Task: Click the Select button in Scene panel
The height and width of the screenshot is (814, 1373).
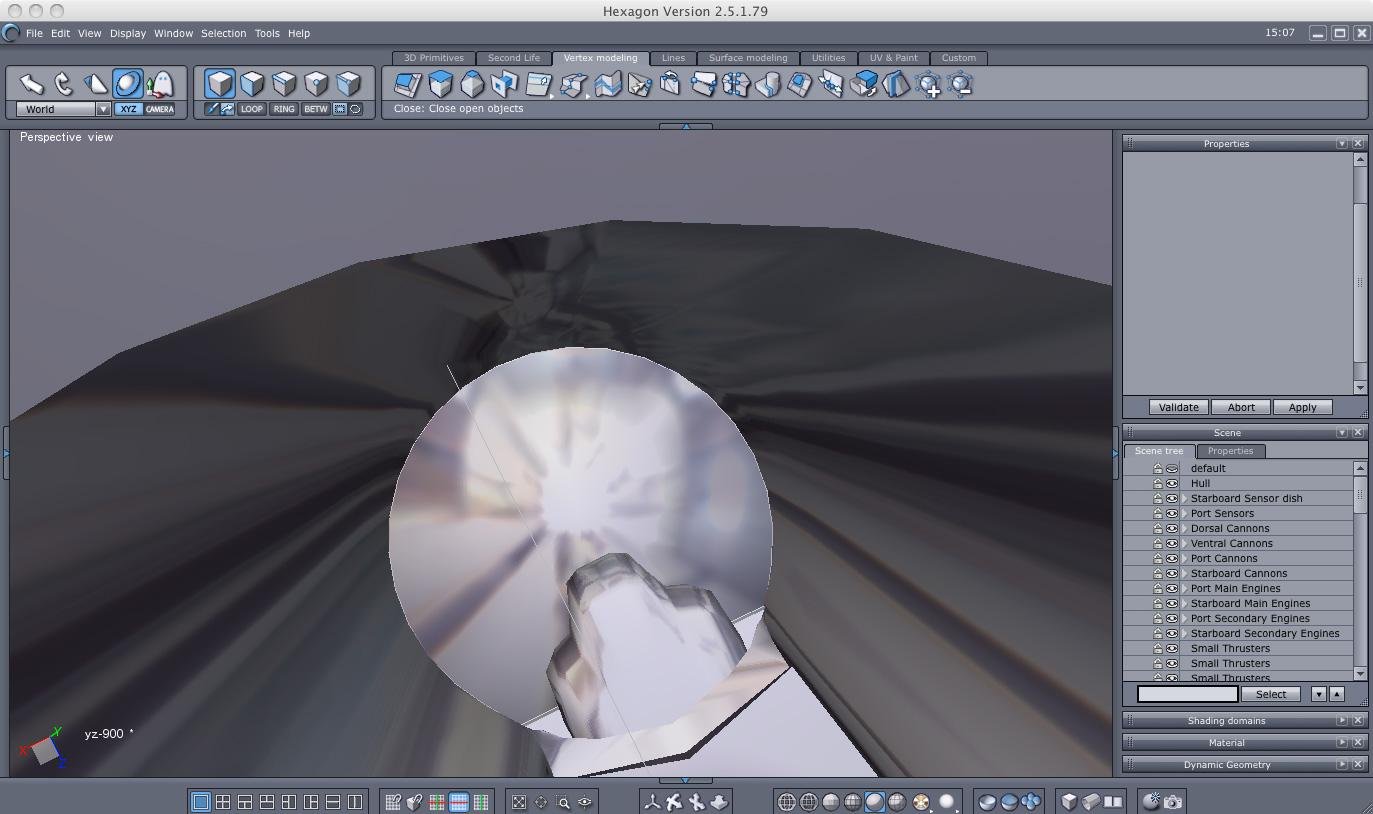Action: coord(1270,694)
